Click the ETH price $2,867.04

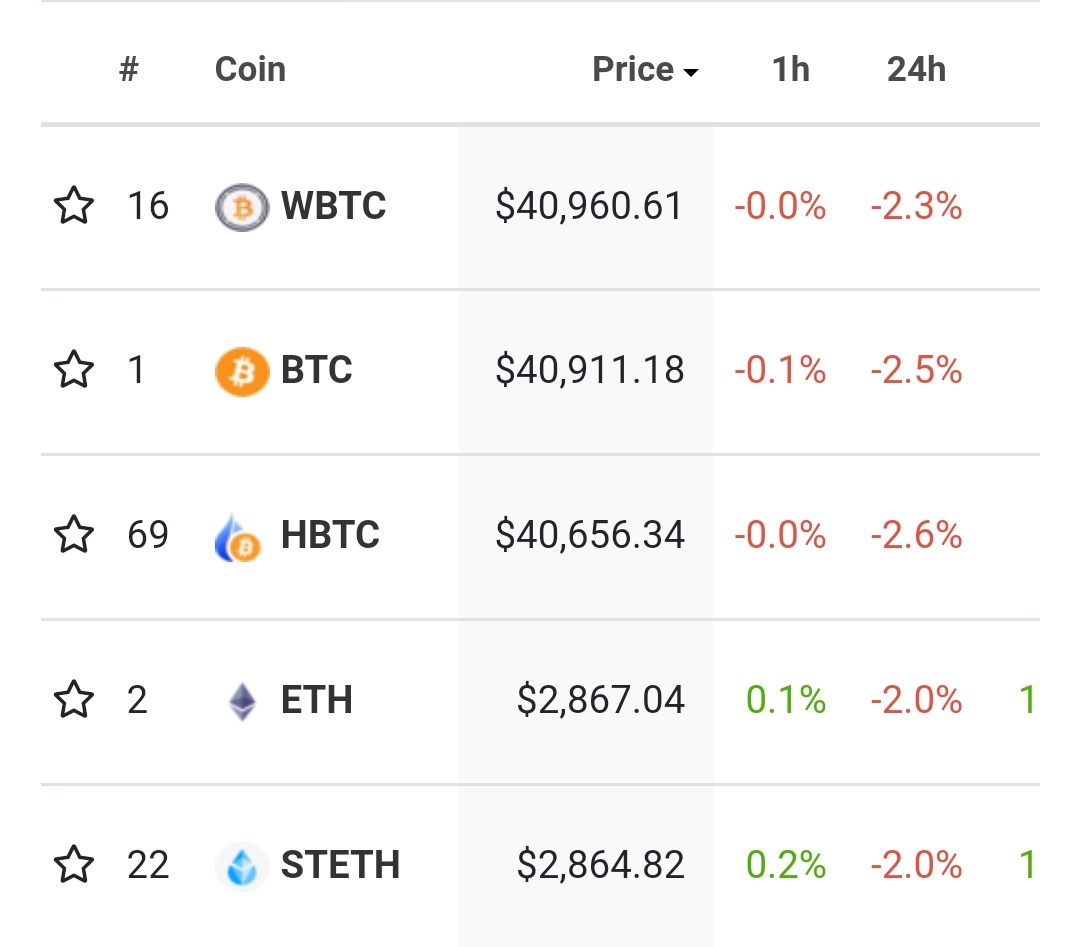(x=600, y=700)
